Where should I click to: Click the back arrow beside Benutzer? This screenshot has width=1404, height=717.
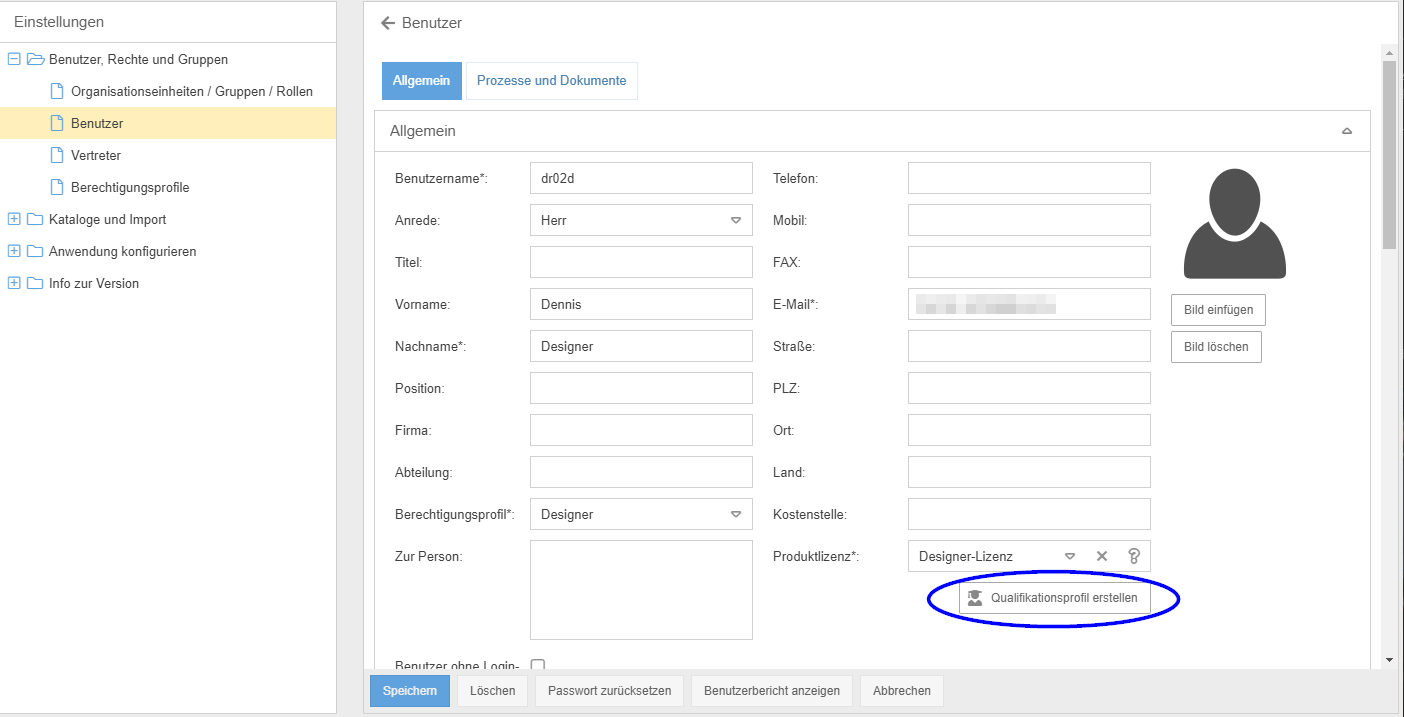tap(388, 23)
